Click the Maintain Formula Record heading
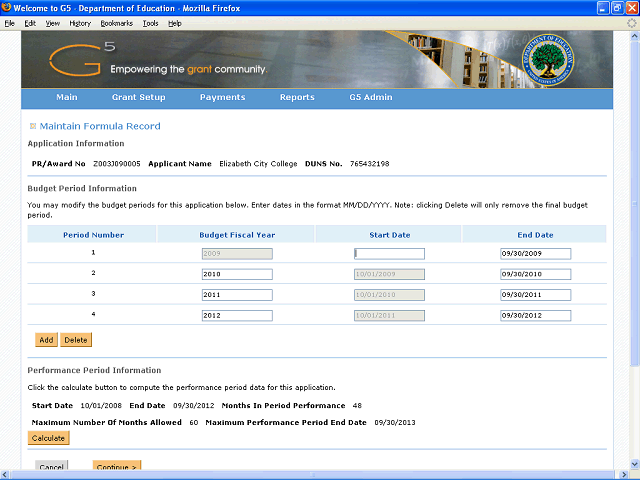This screenshot has height=480, width=640. [x=100, y=126]
